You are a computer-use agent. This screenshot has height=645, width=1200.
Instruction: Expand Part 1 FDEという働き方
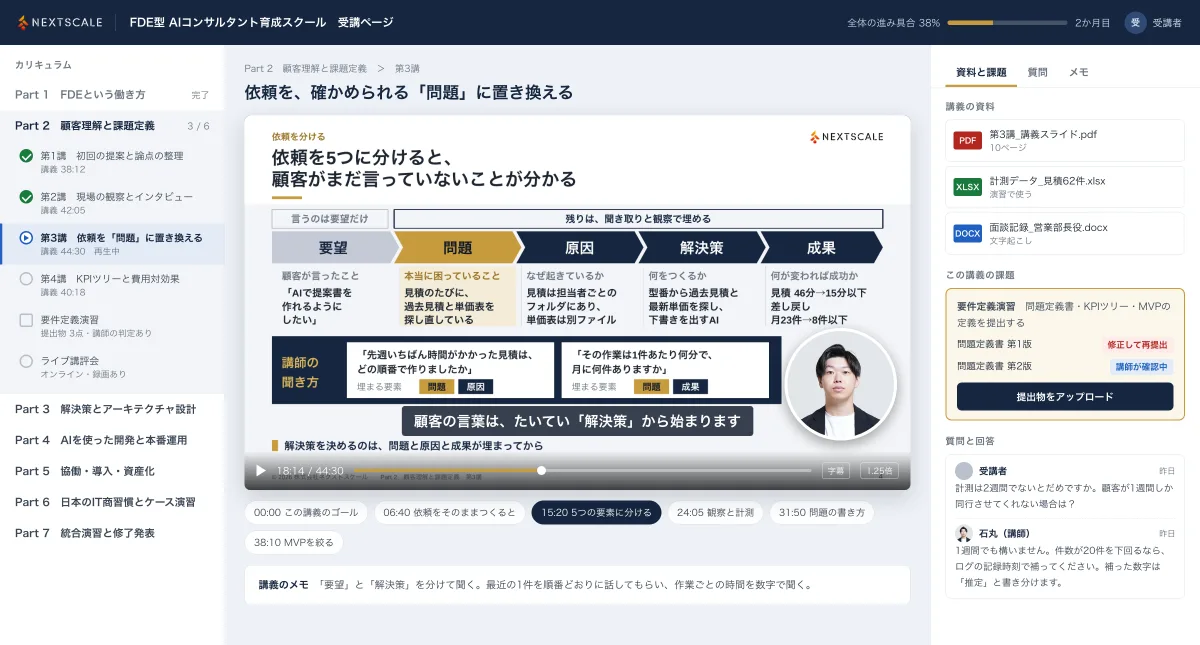pos(112,95)
